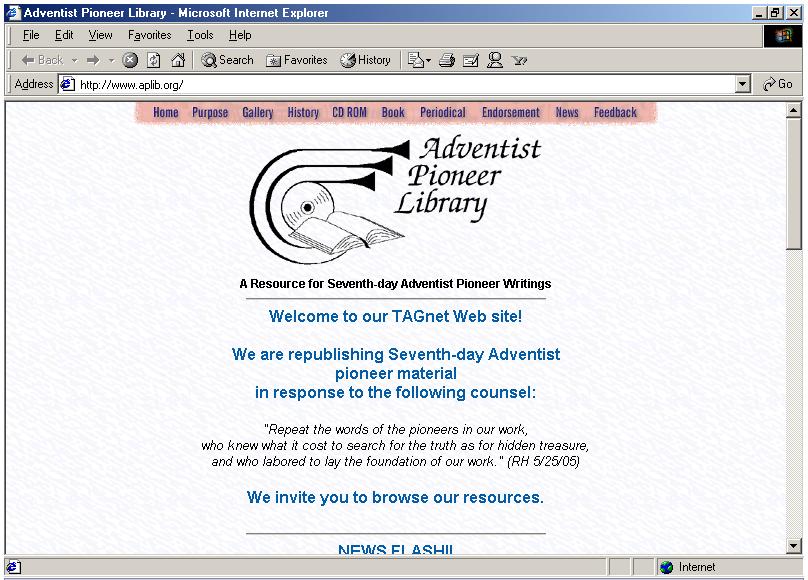Click the Internet zone globe icon
The image size is (808, 580).
666,567
